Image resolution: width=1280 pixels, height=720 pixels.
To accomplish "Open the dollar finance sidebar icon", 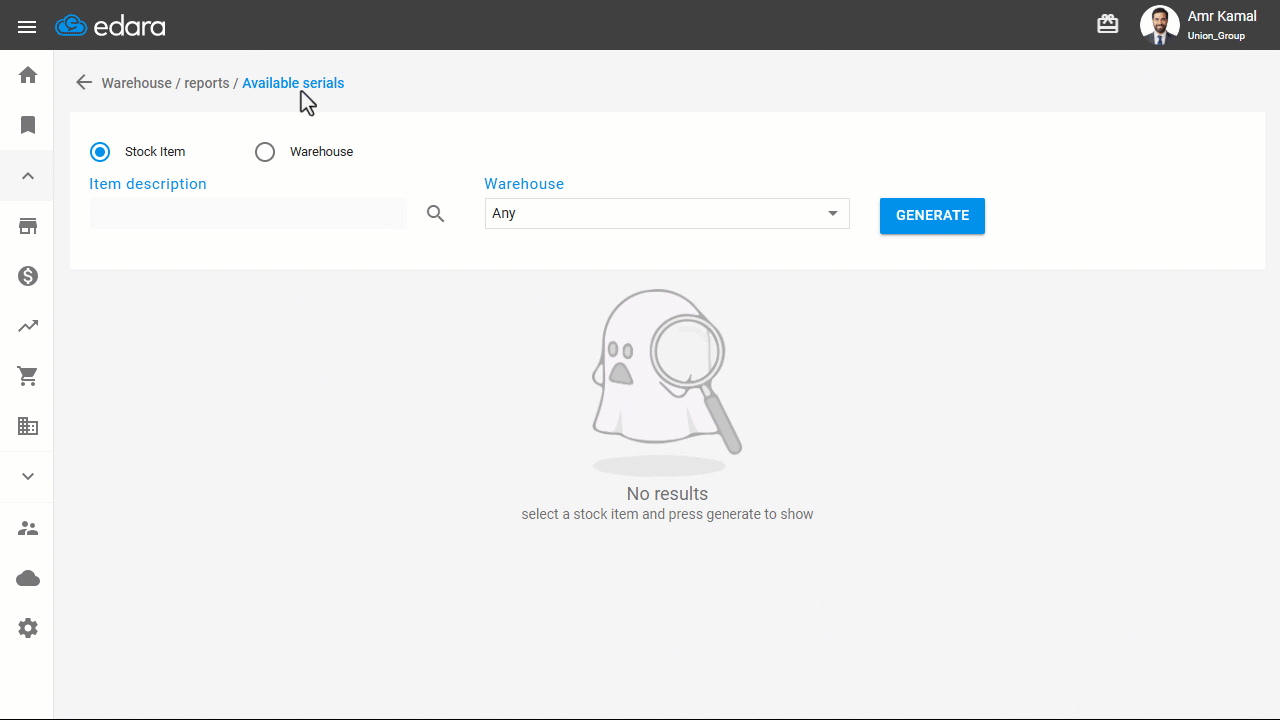I will pyautogui.click(x=28, y=276).
